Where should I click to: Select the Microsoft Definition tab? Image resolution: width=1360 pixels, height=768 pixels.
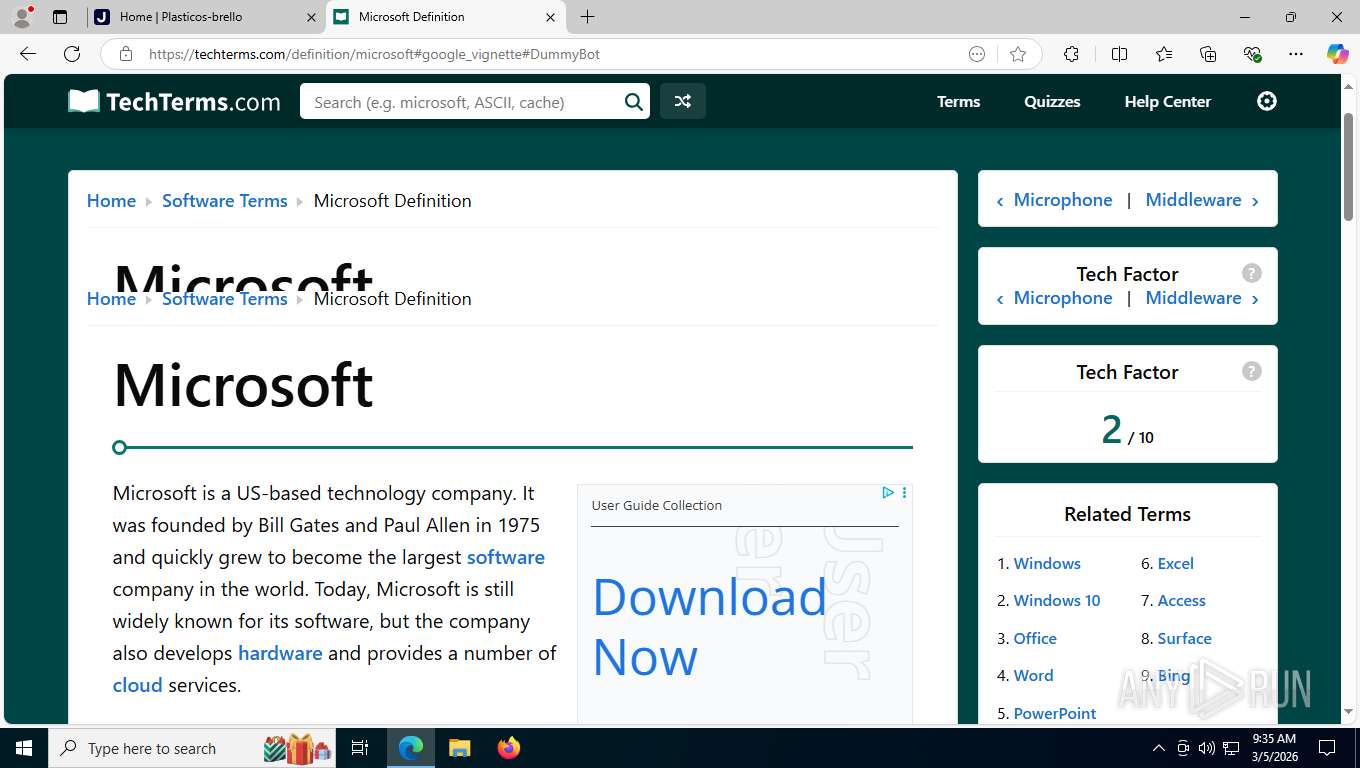pyautogui.click(x=446, y=17)
